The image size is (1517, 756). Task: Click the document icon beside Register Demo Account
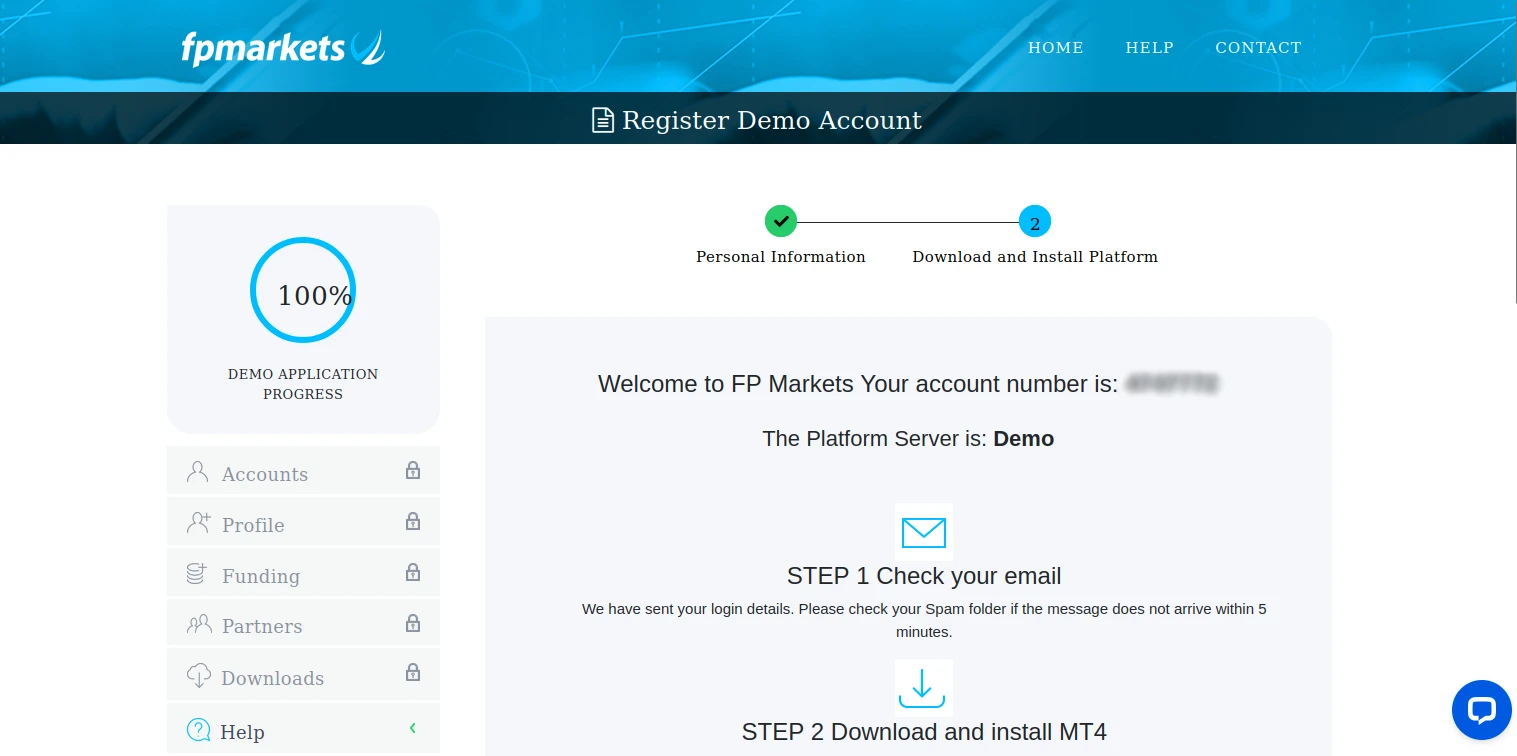pos(602,120)
